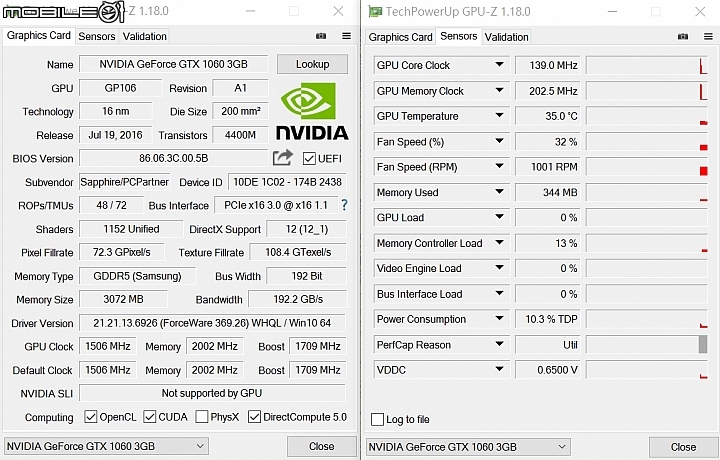The width and height of the screenshot is (720, 460).
Task: Enable the Log to file checkbox
Action: pos(377,419)
